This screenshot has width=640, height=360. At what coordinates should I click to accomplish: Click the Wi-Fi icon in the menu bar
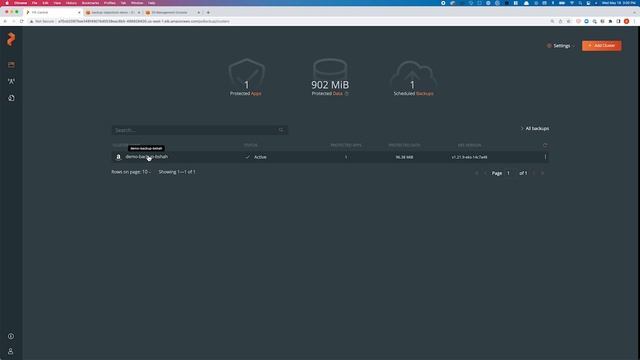(571, 3)
